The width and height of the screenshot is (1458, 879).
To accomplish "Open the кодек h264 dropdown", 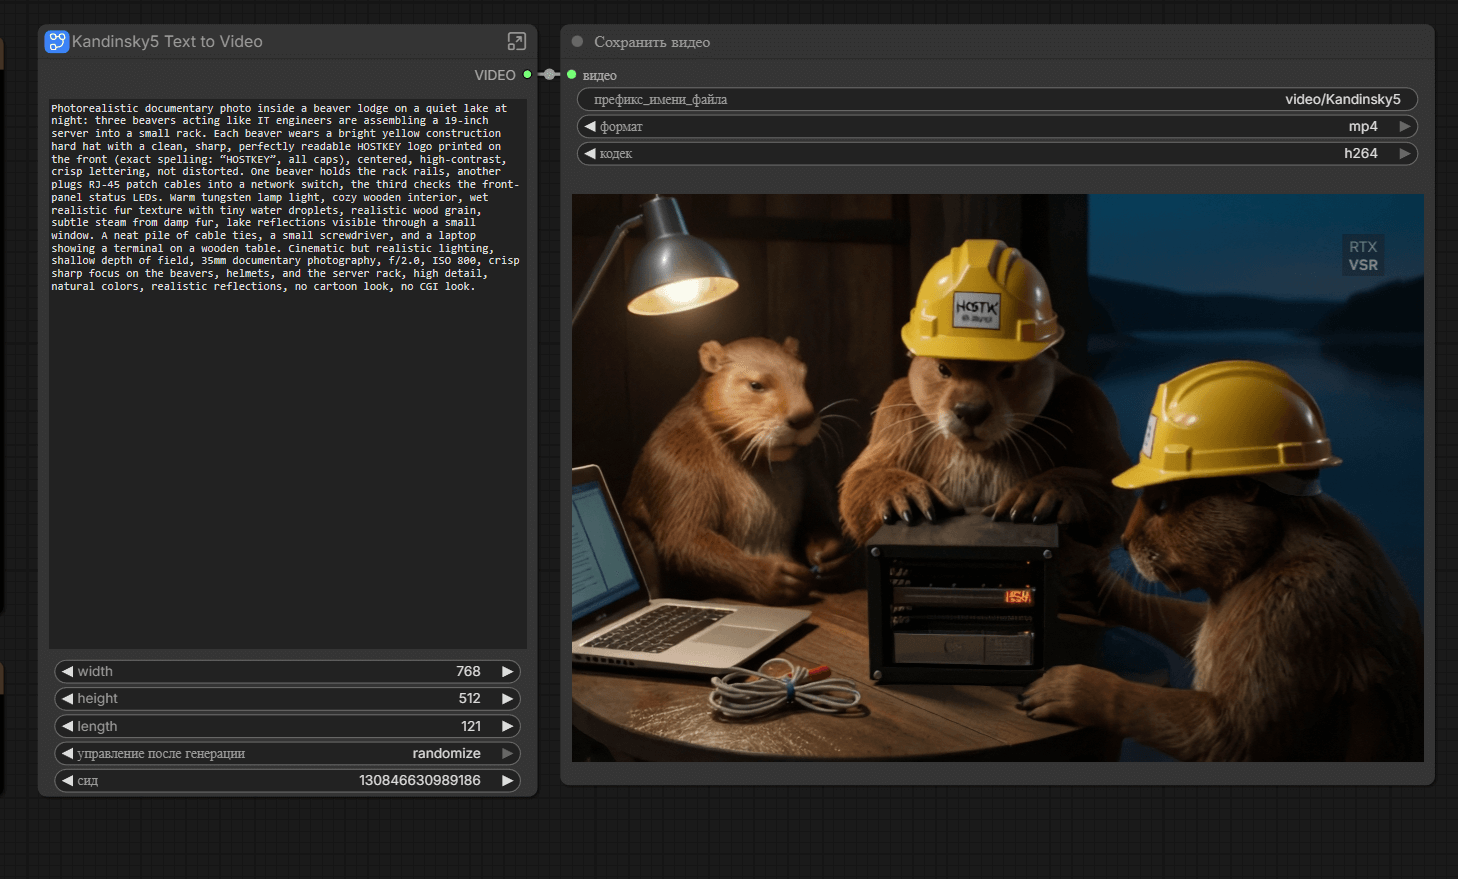I will pos(997,153).
